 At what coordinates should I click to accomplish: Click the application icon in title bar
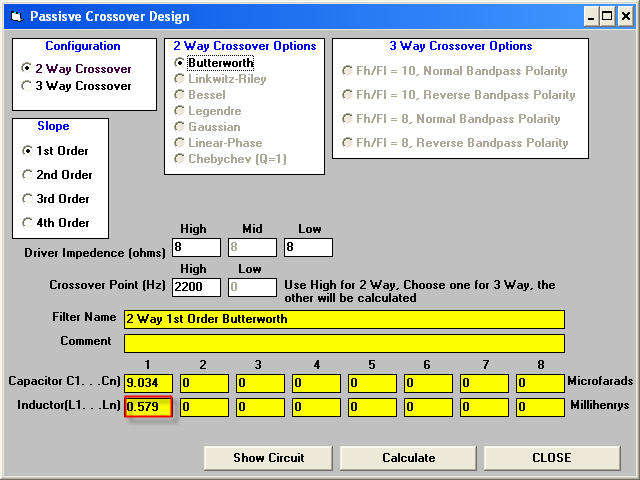point(17,17)
